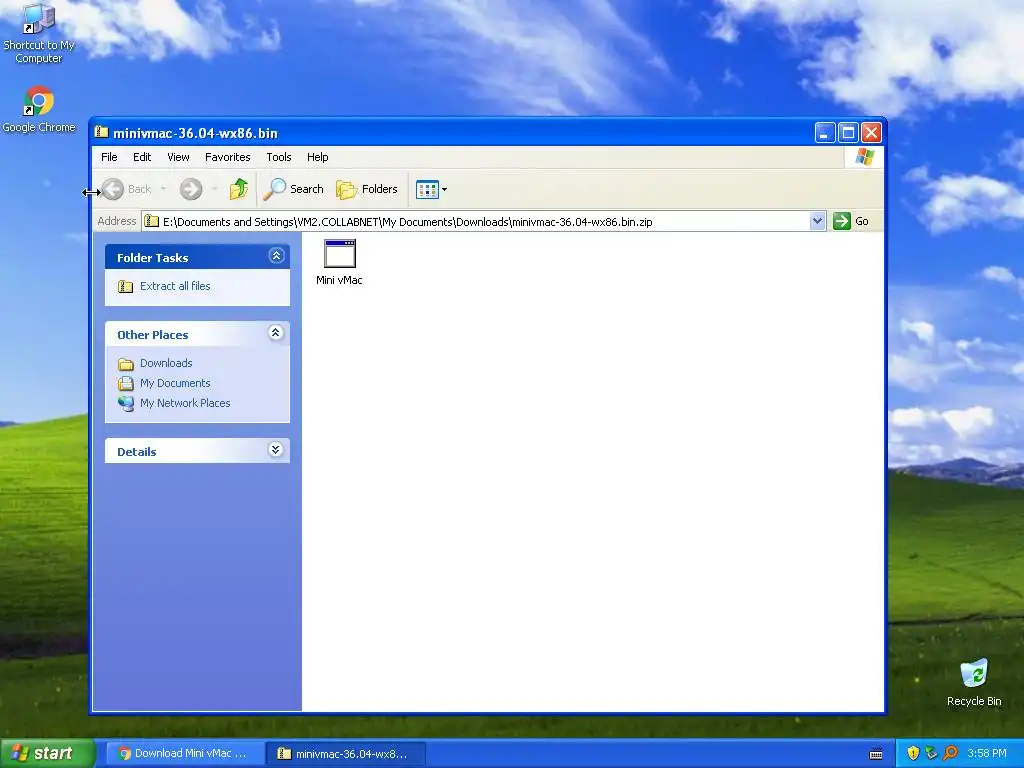The height and width of the screenshot is (768, 1024).
Task: Expand the Back history dropdown arrow
Action: coord(163,189)
